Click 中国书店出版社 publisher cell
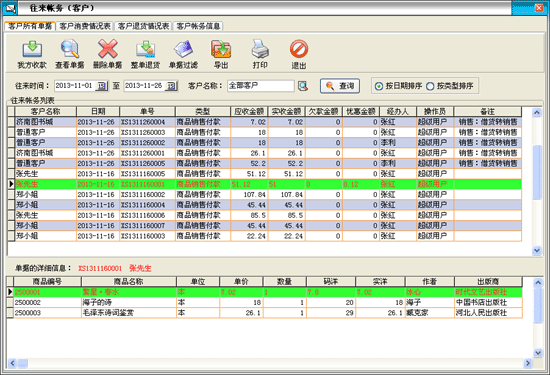Viewport: 550px width, 375px height. coord(488,302)
